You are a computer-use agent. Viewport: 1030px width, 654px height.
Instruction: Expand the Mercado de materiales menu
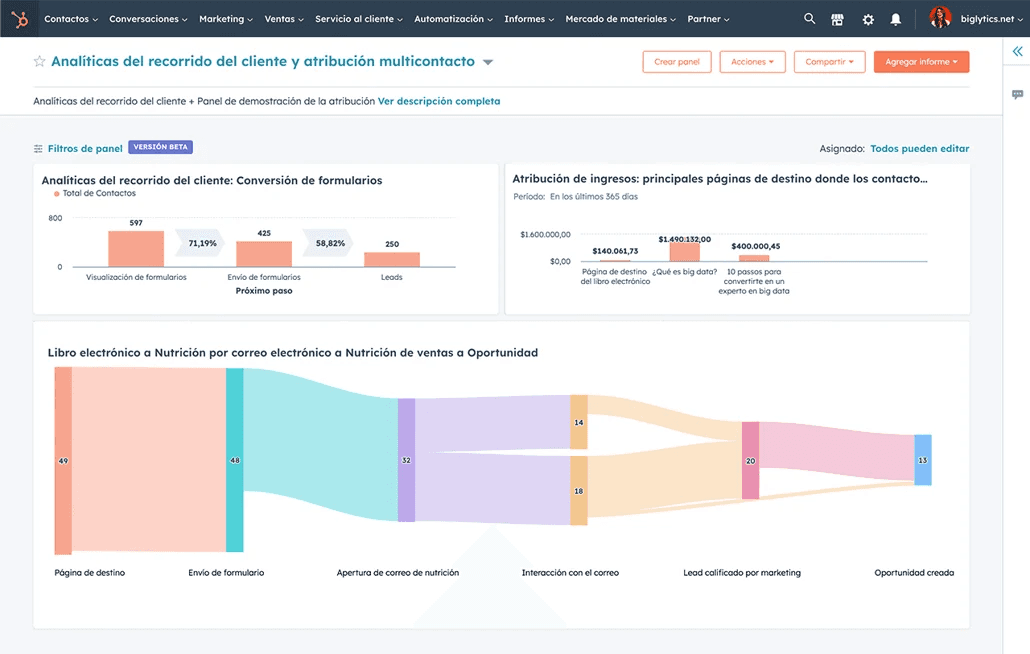[620, 19]
